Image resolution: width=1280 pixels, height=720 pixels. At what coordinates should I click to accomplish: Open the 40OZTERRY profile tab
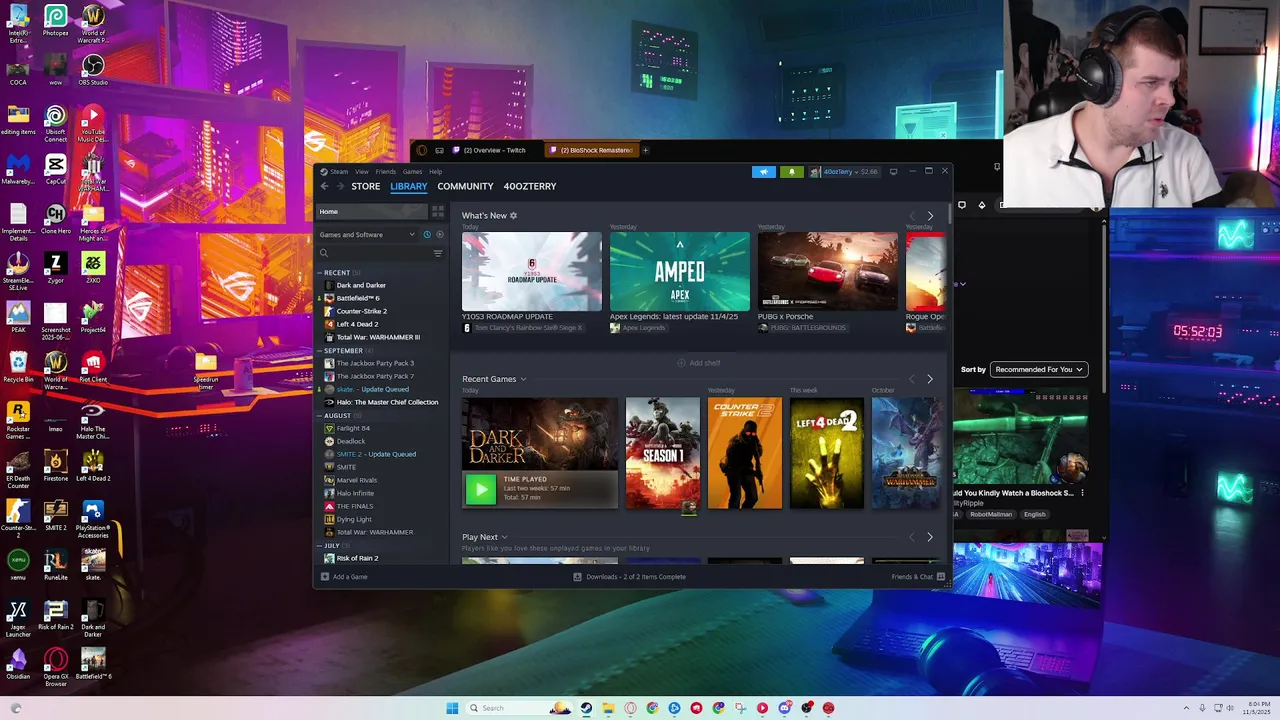tap(530, 186)
